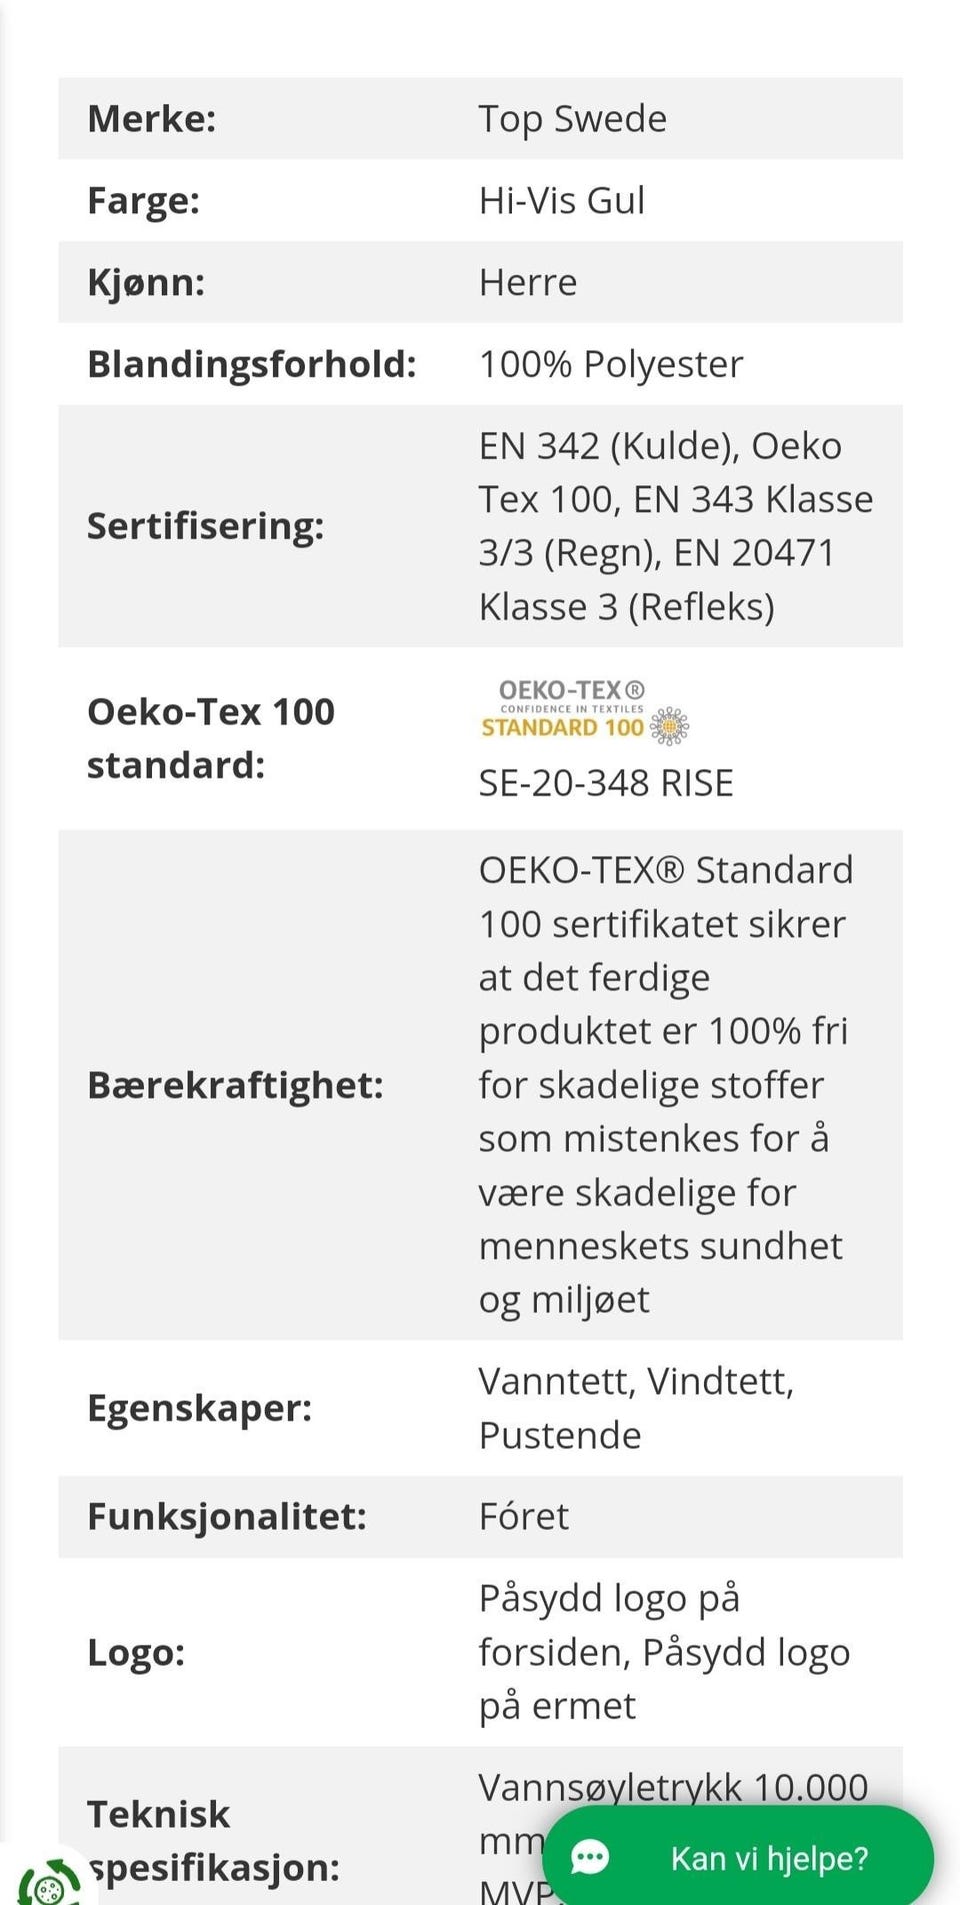The width and height of the screenshot is (960, 1905).
Task: Select the 'Sertifisering:' row label
Action: (x=206, y=526)
